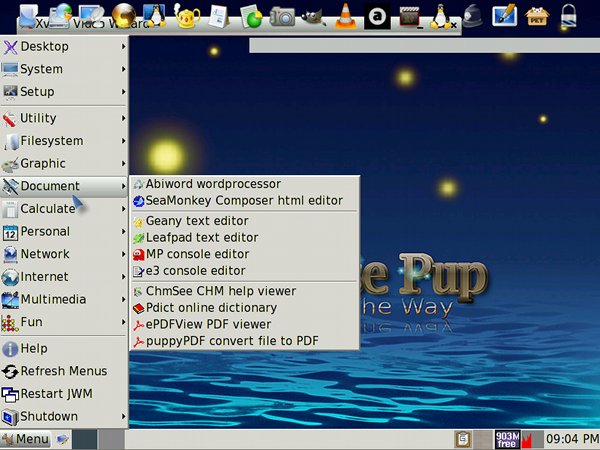The height and width of the screenshot is (450, 600).
Task: Open the padlock lock-screen icon
Action: pos(569,16)
